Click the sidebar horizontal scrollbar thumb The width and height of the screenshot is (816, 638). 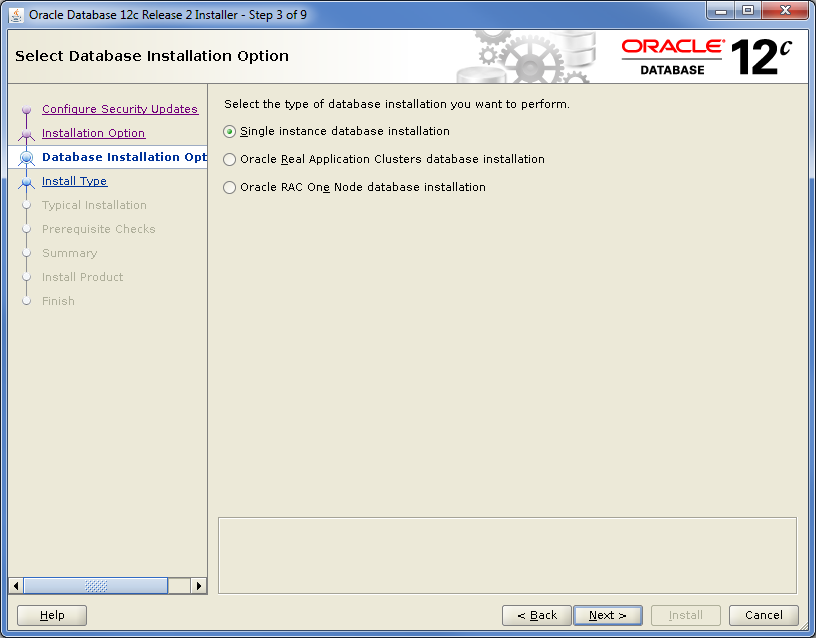coord(96,585)
